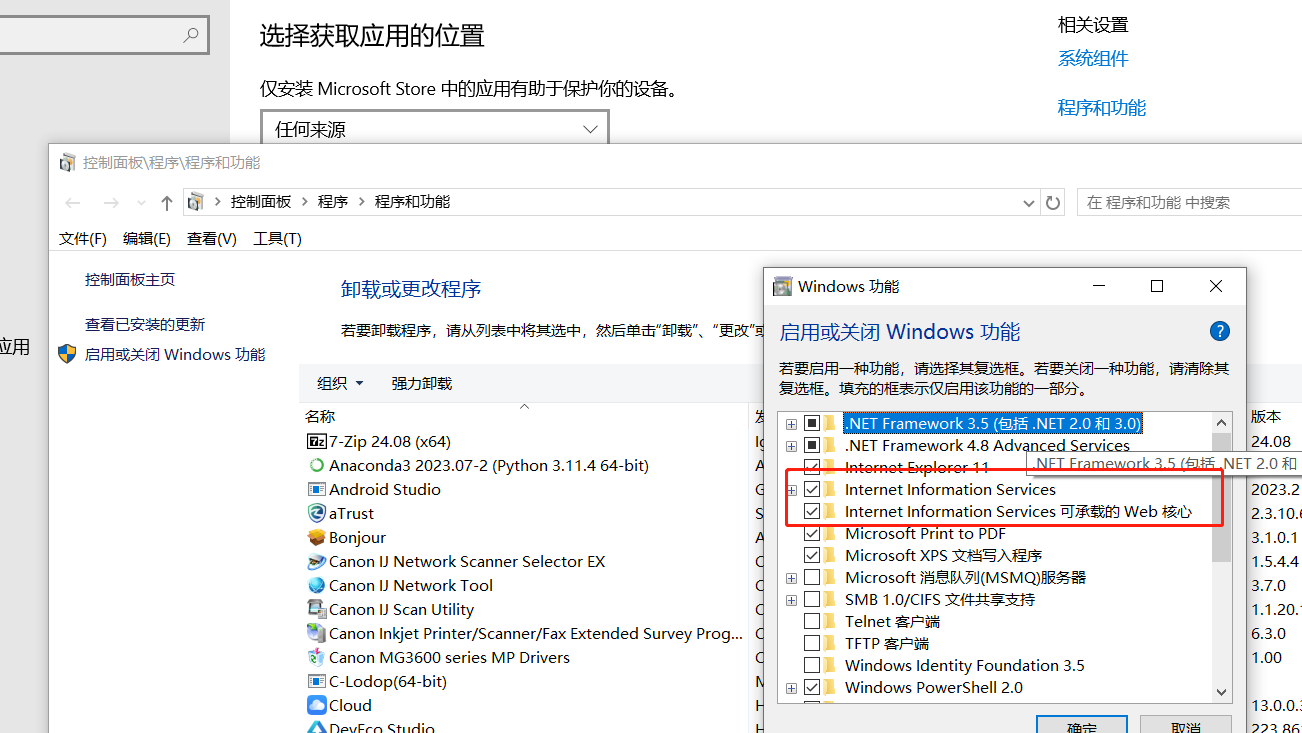Image resolution: width=1302 pixels, height=733 pixels.
Task: Click the Canon IJ Network Tool icon
Action: (x=316, y=585)
